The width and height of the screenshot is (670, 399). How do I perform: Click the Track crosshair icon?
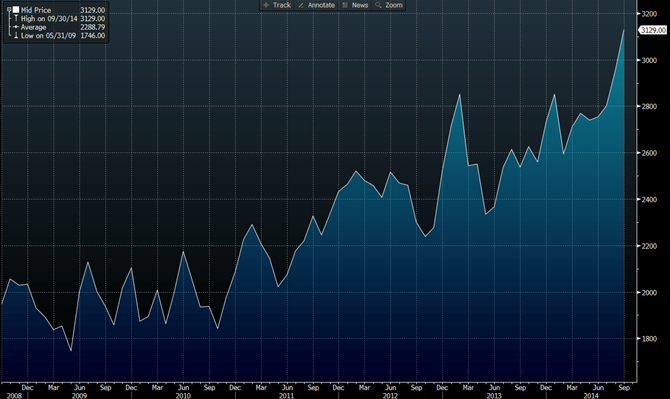tap(266, 5)
